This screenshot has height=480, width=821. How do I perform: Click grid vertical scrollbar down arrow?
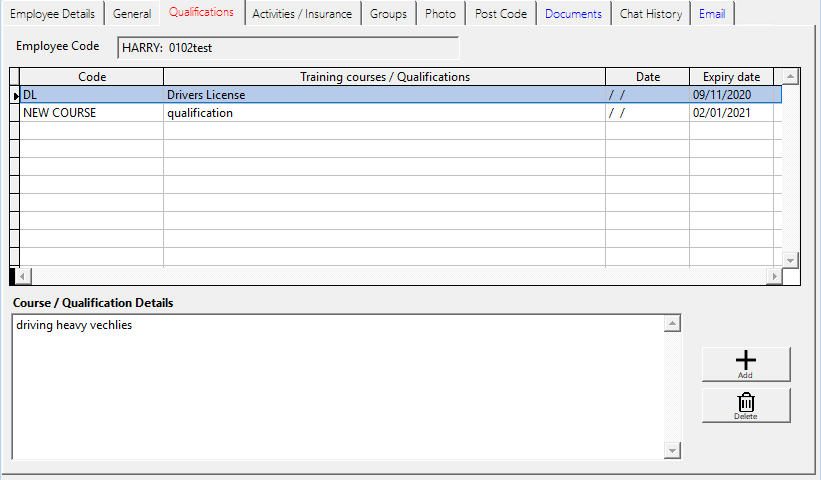790,259
